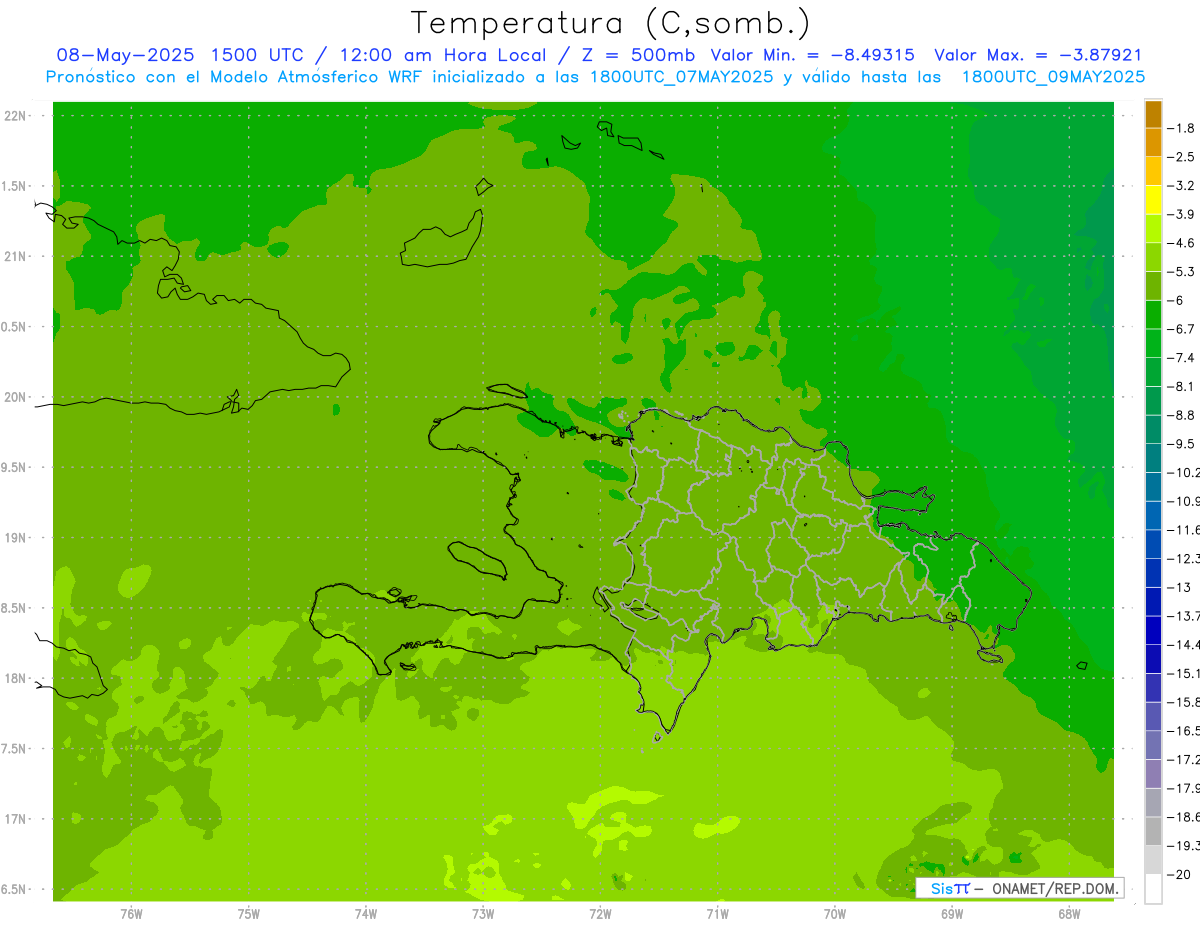Image resolution: width=1200 pixels, height=927 pixels.
Task: Click the -3.2 legend value
Action: (x=1181, y=186)
